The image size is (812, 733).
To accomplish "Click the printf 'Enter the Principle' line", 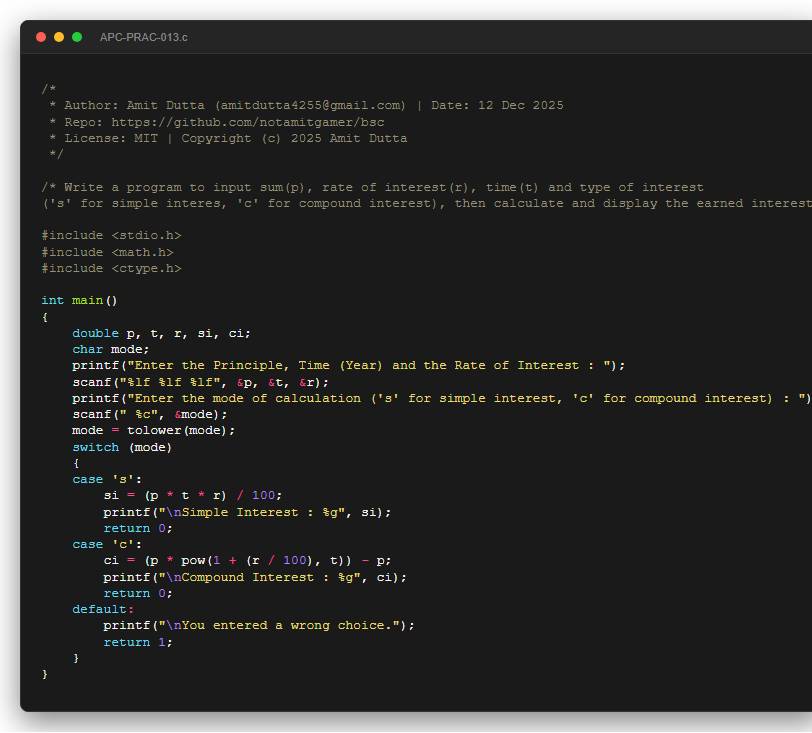I will (x=349, y=365).
